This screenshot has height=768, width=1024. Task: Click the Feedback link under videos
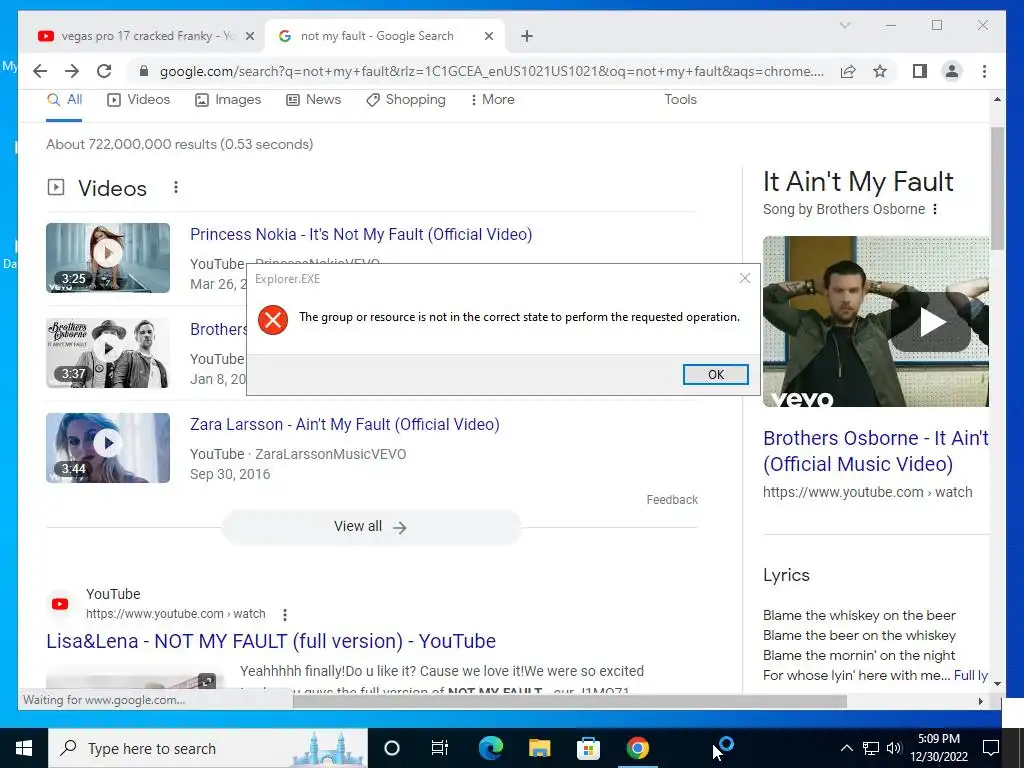(672, 500)
